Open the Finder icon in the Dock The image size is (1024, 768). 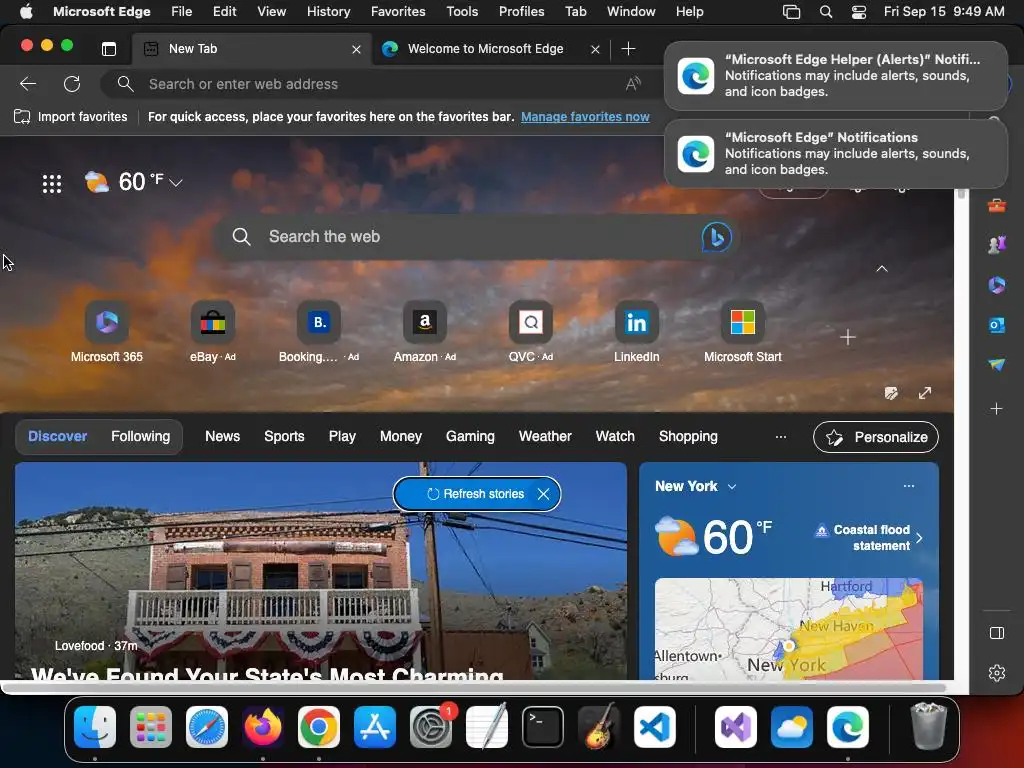pos(95,727)
